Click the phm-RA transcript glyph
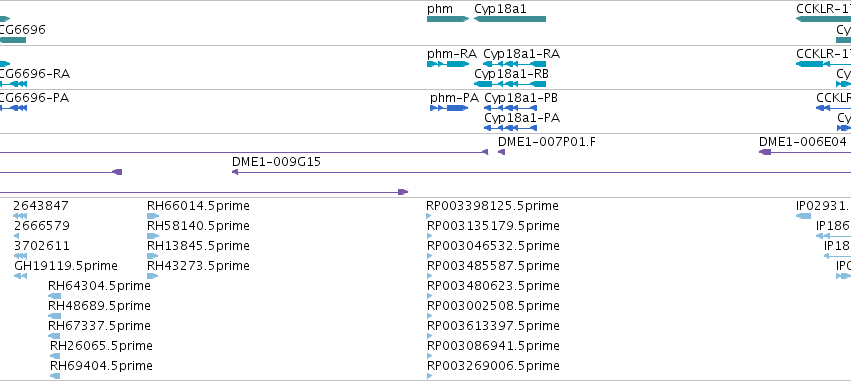 pos(448,64)
